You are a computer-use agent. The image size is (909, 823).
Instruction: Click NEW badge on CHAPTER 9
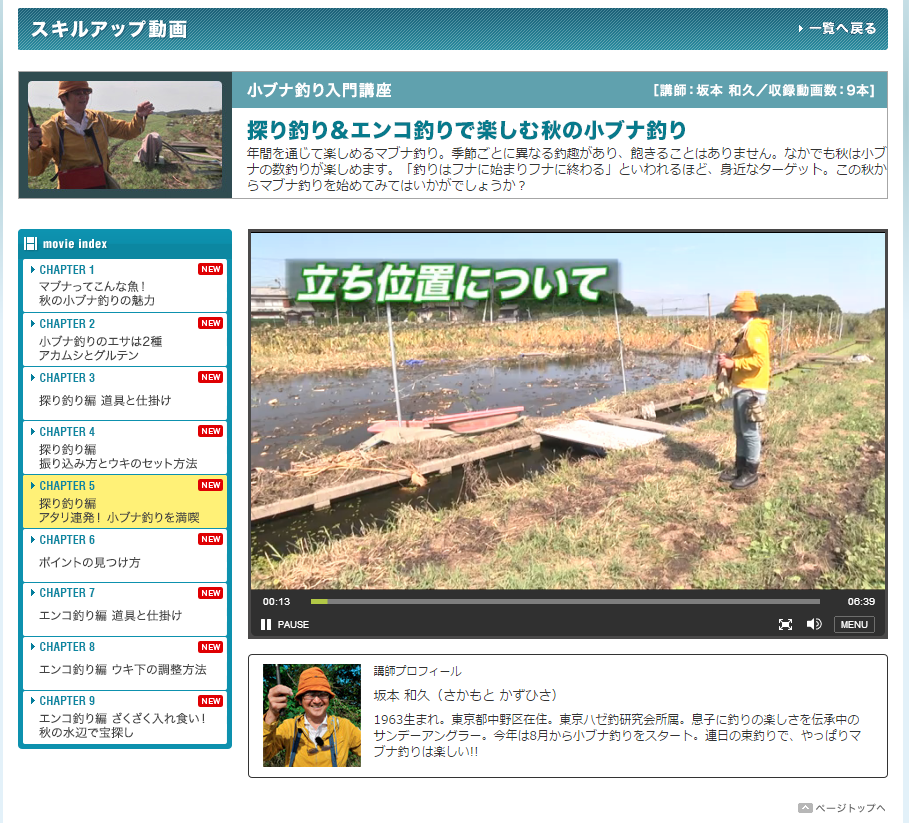tap(210, 701)
